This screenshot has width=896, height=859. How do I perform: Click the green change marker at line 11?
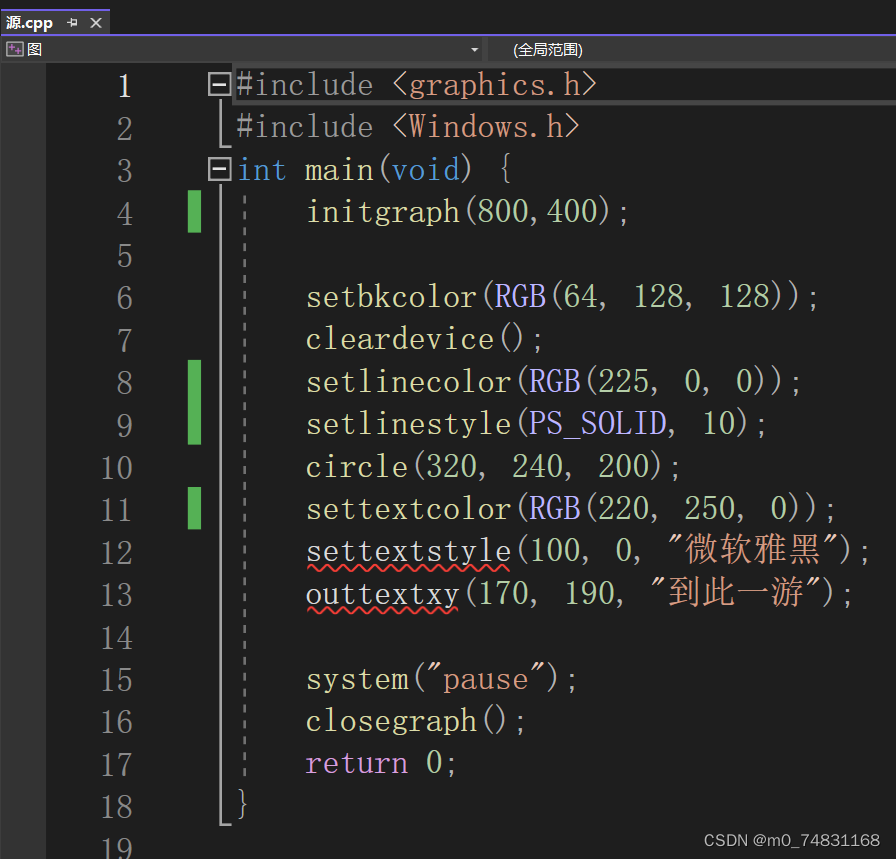pyautogui.click(x=194, y=508)
